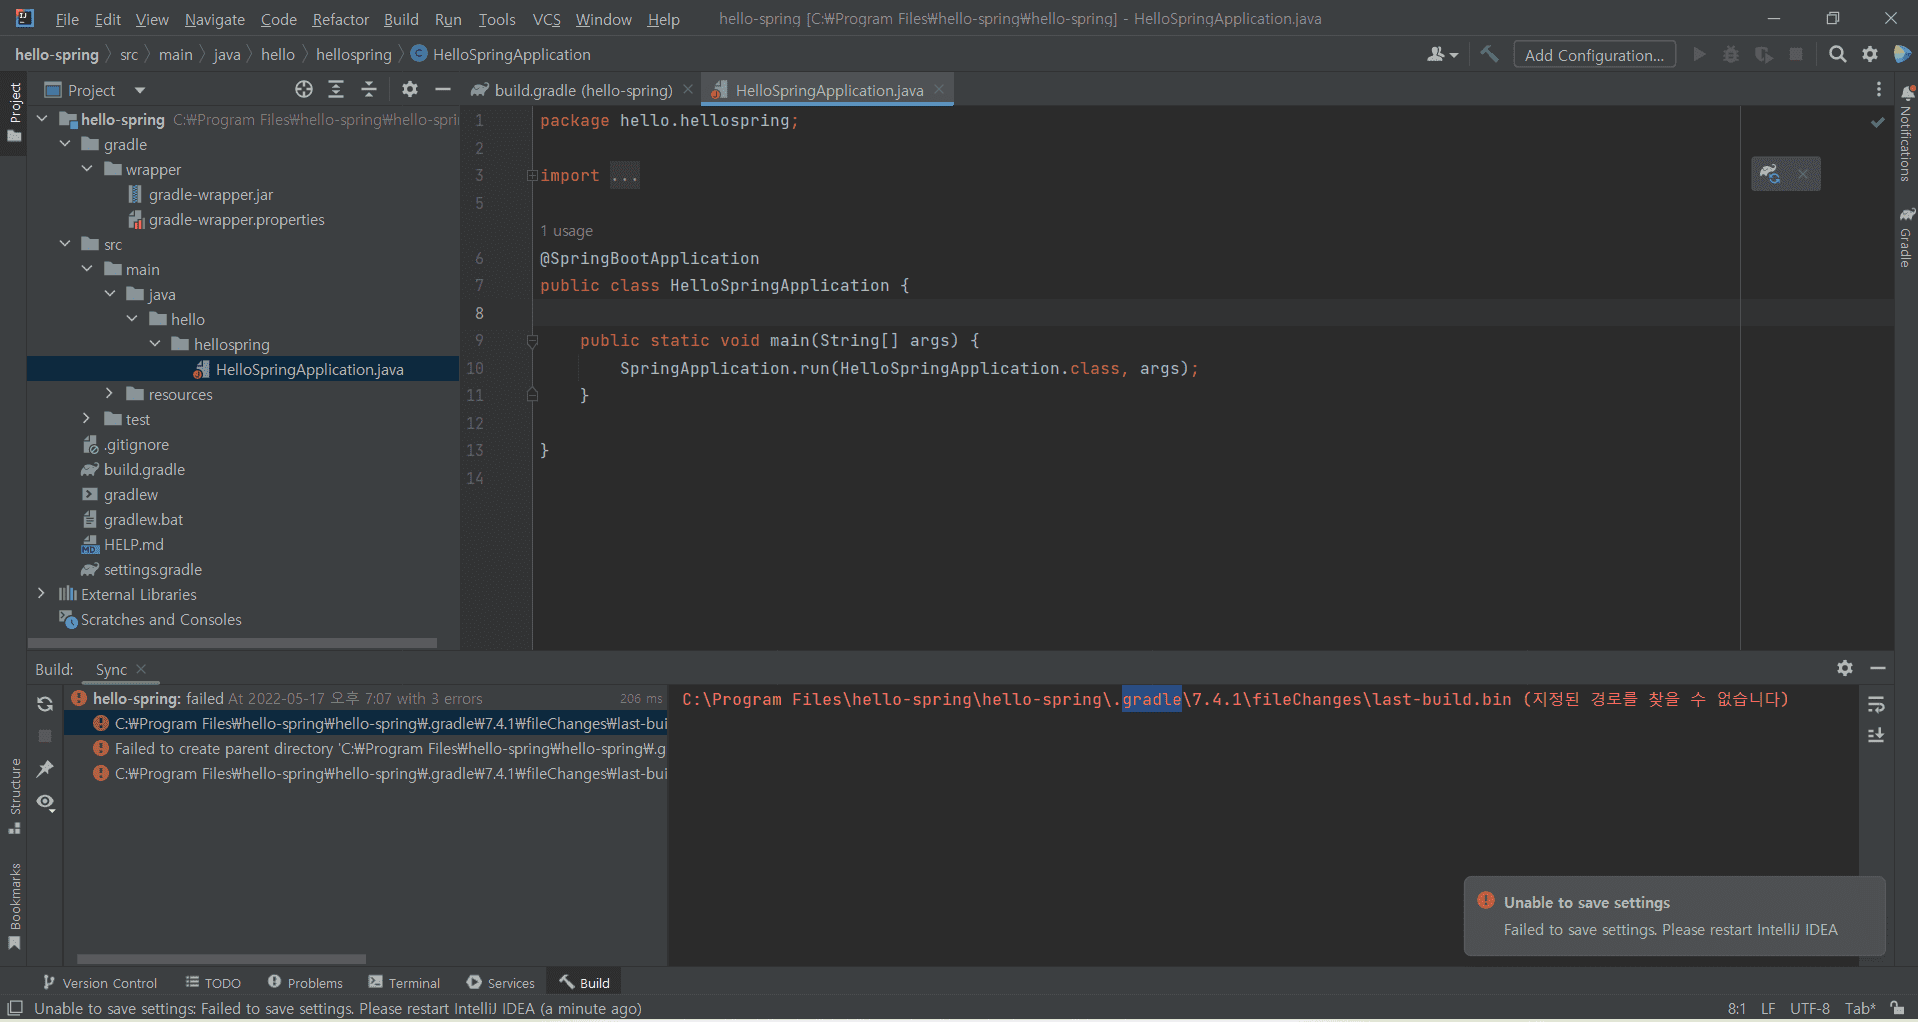Collapse the hello-spring root node
Viewport: 1918px width, 1022px height.
click(x=42, y=119)
